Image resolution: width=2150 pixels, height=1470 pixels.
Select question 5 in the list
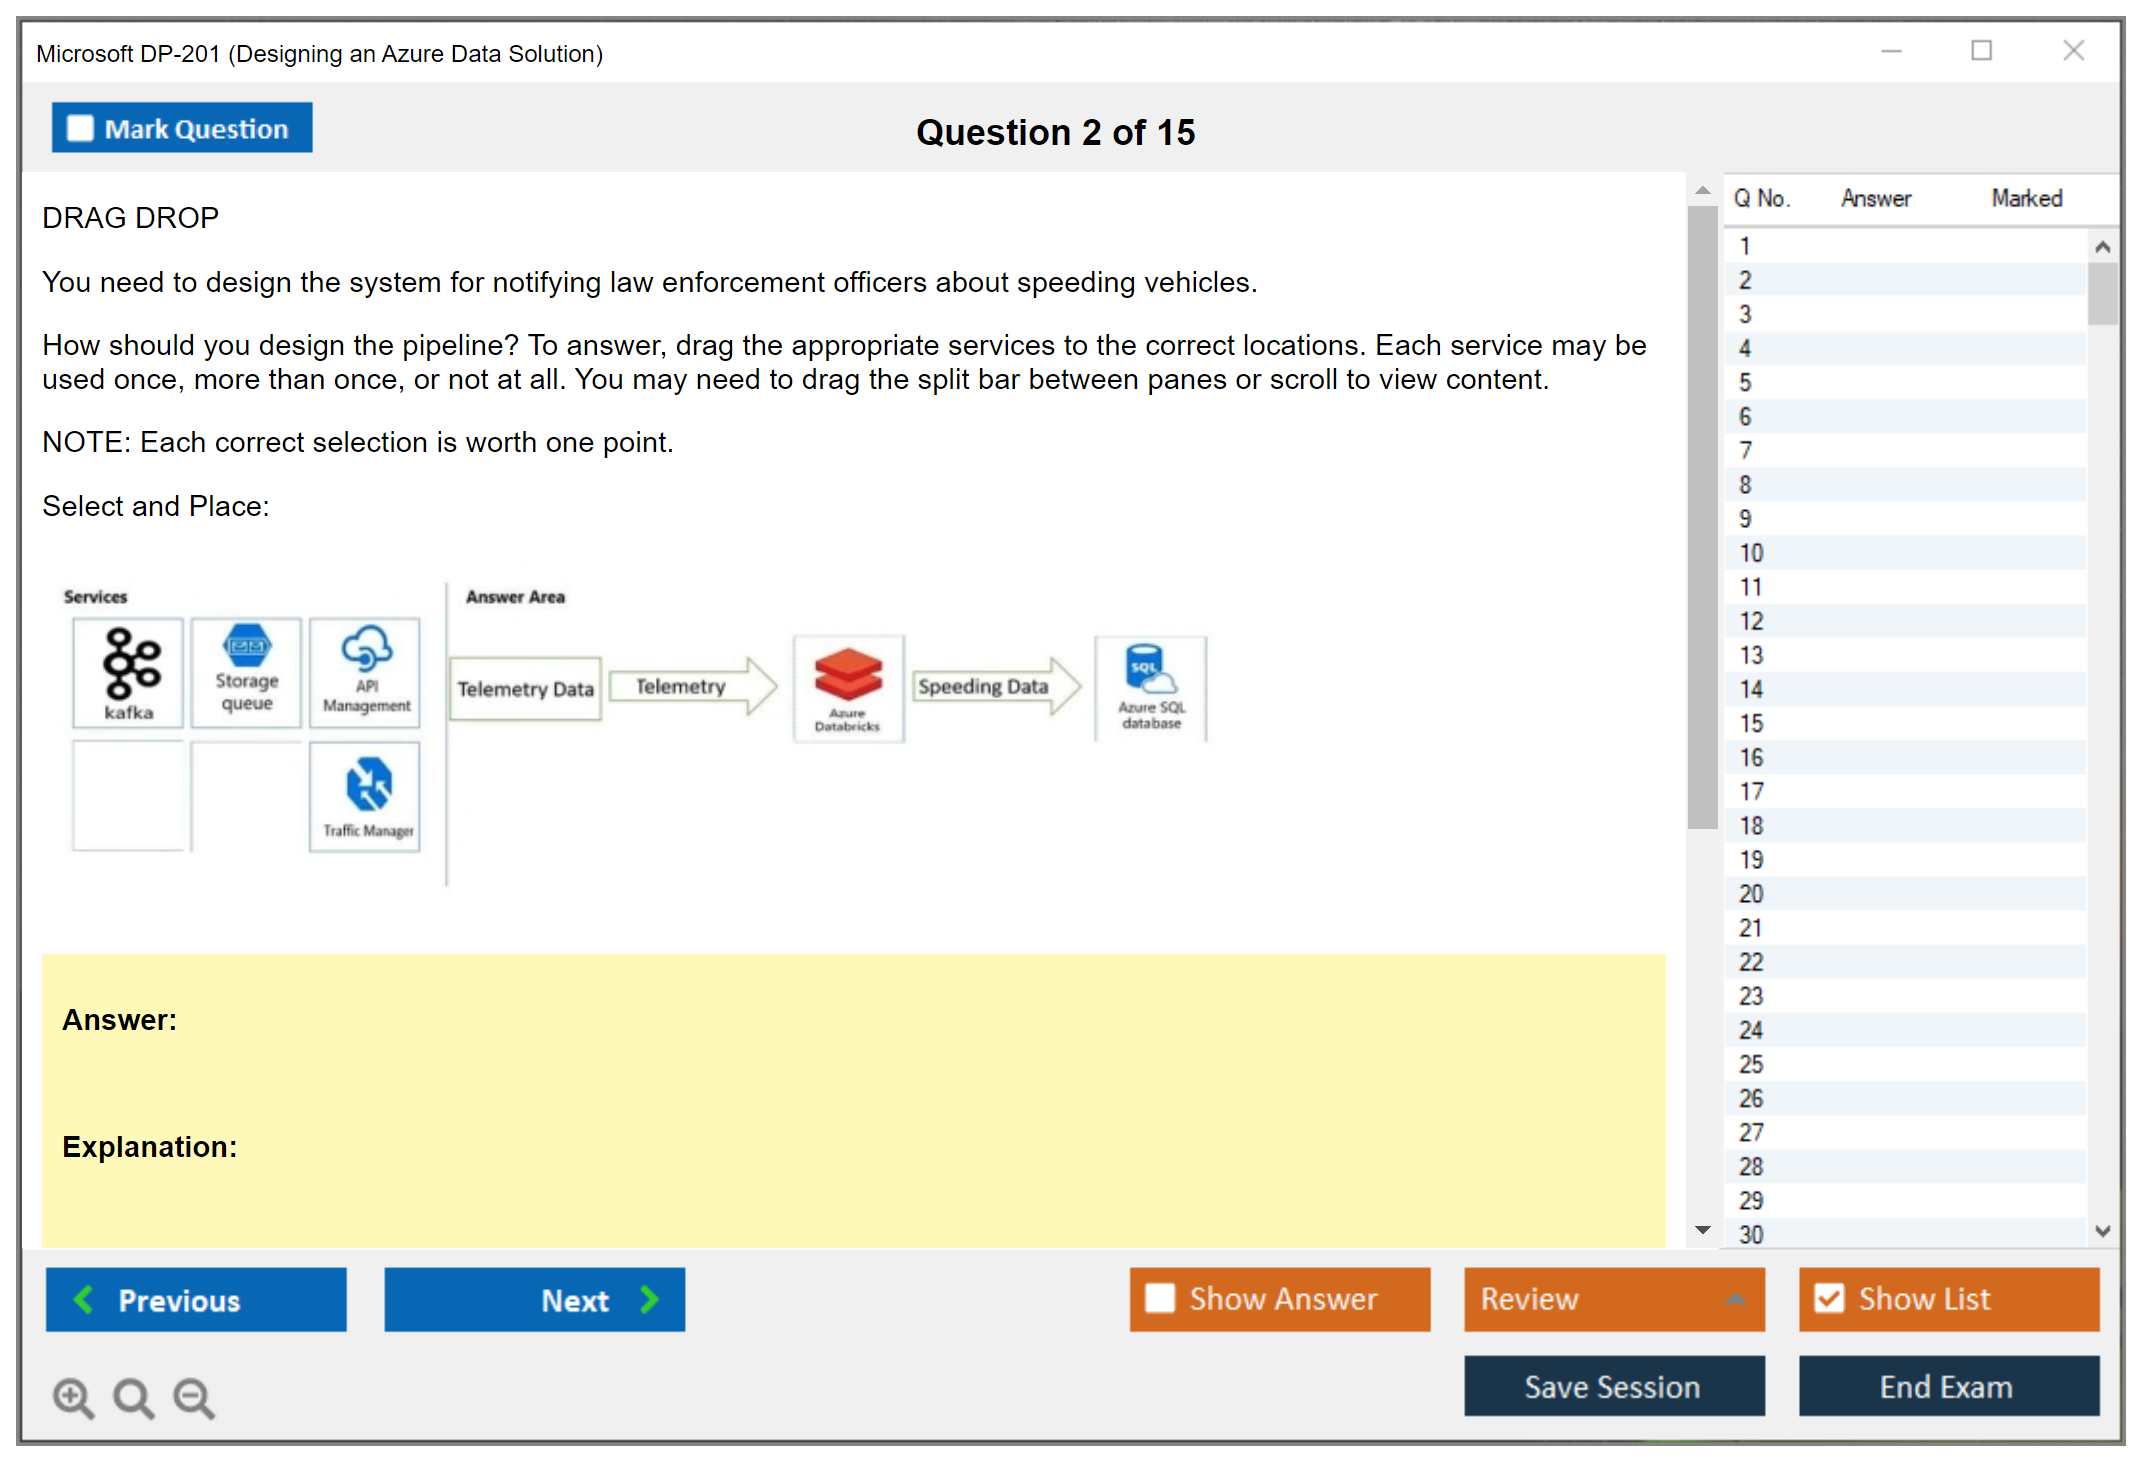(1745, 382)
